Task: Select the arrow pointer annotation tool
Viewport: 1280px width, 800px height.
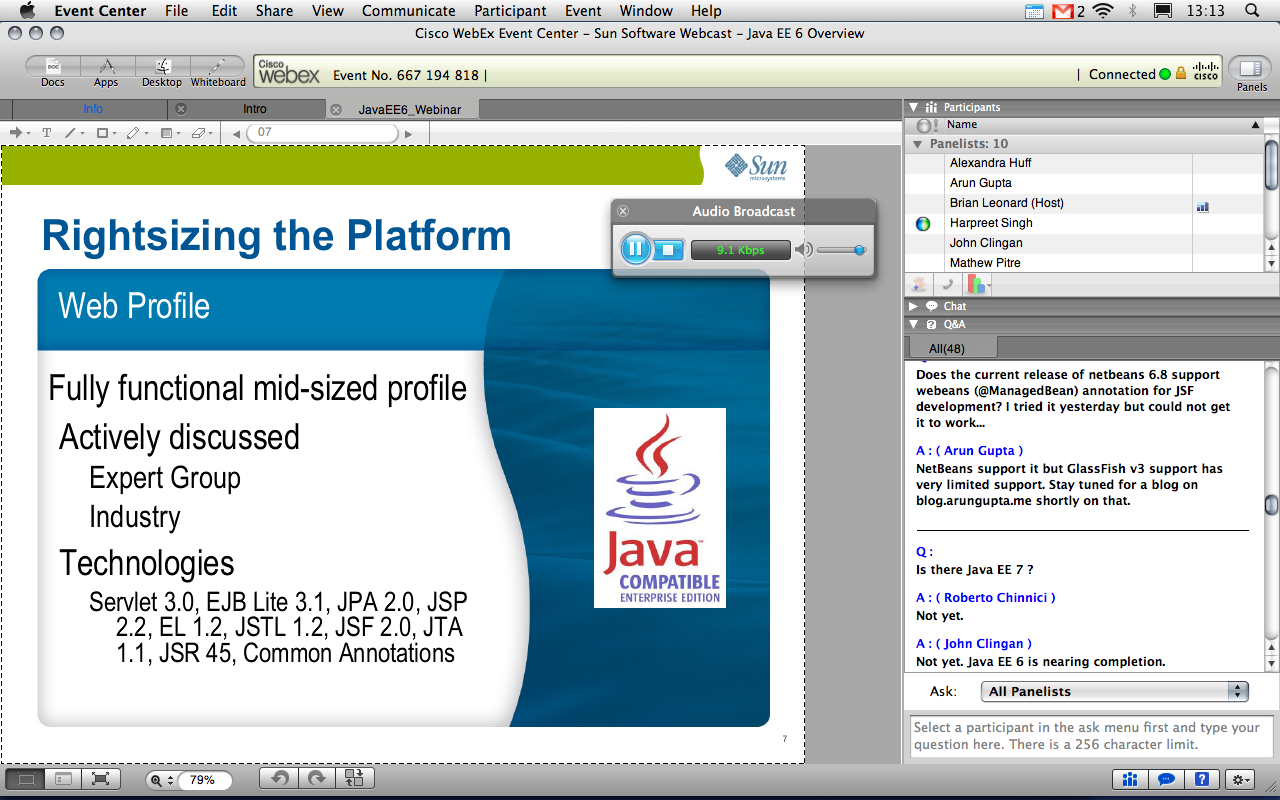Action: point(15,133)
